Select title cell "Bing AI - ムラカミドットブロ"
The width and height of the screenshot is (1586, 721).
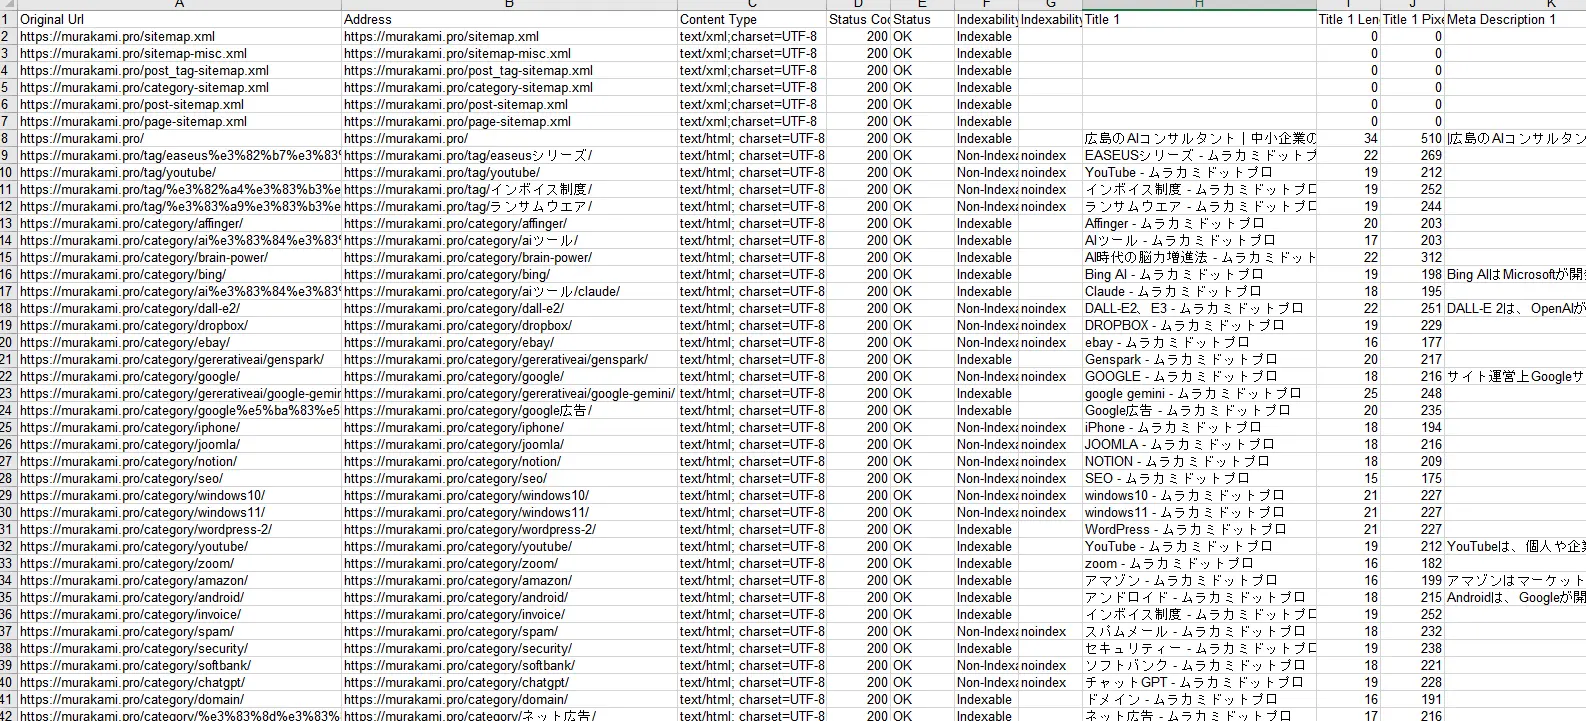tap(1199, 274)
